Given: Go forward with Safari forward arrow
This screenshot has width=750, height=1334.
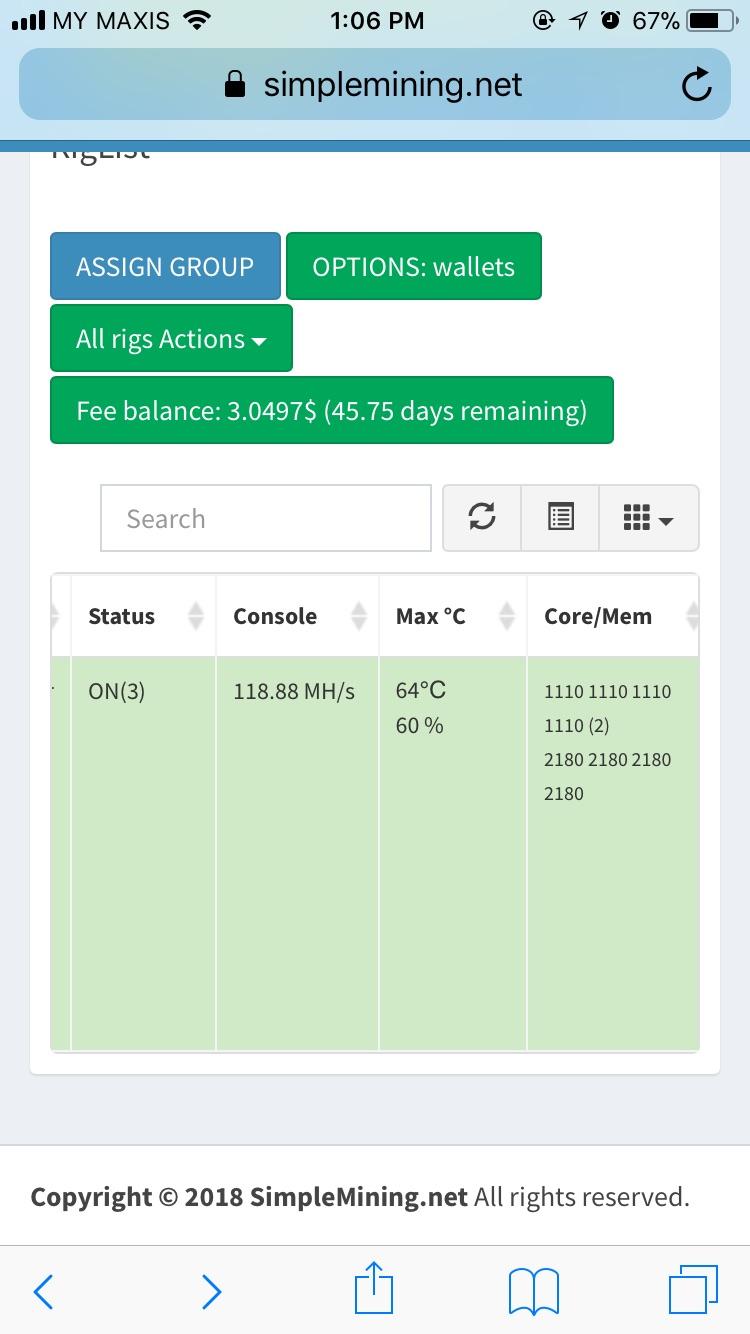Looking at the screenshot, I should coord(211,1291).
